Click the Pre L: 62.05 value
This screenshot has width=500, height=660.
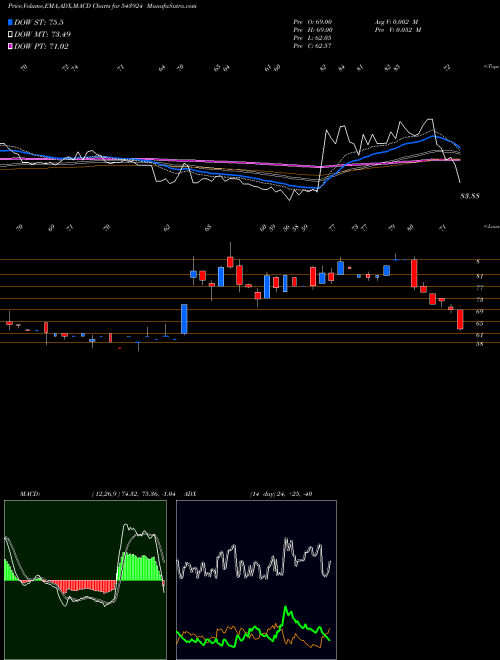coord(313,38)
